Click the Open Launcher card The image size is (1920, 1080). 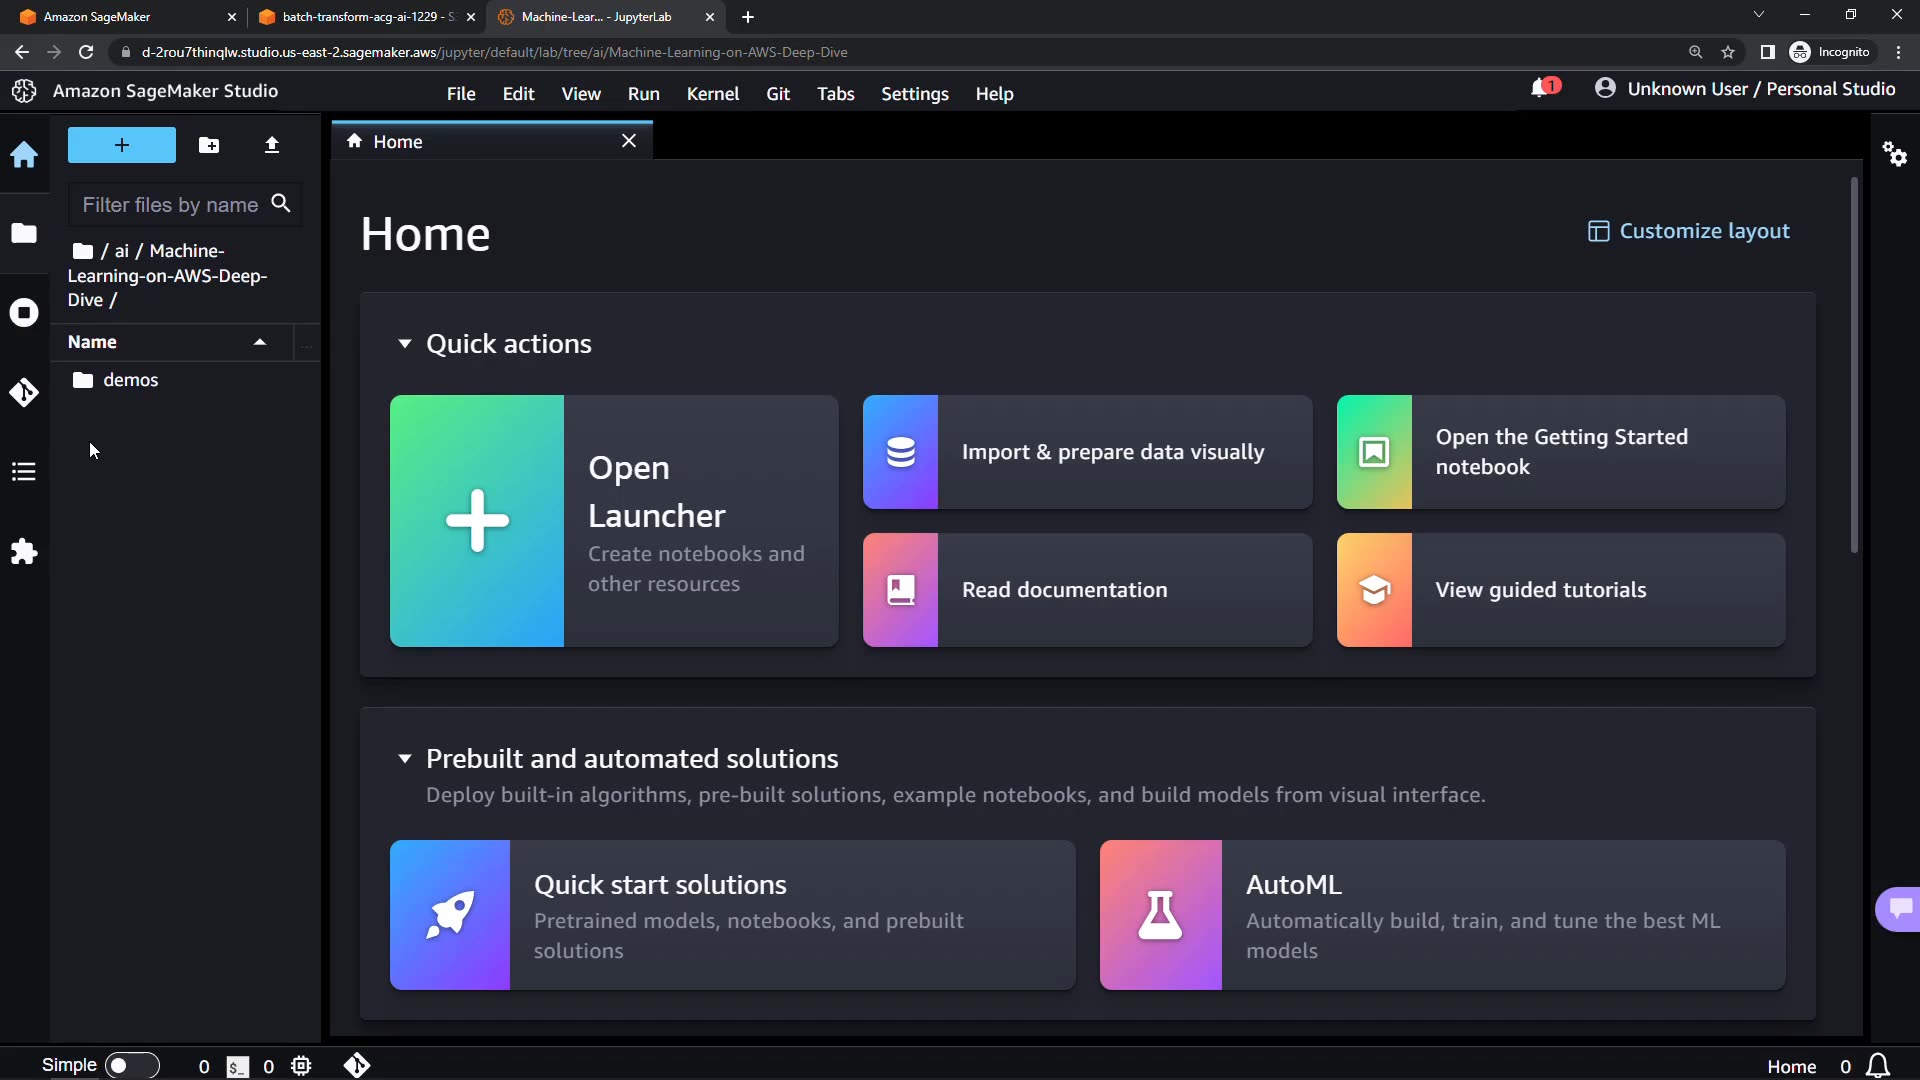click(x=614, y=520)
